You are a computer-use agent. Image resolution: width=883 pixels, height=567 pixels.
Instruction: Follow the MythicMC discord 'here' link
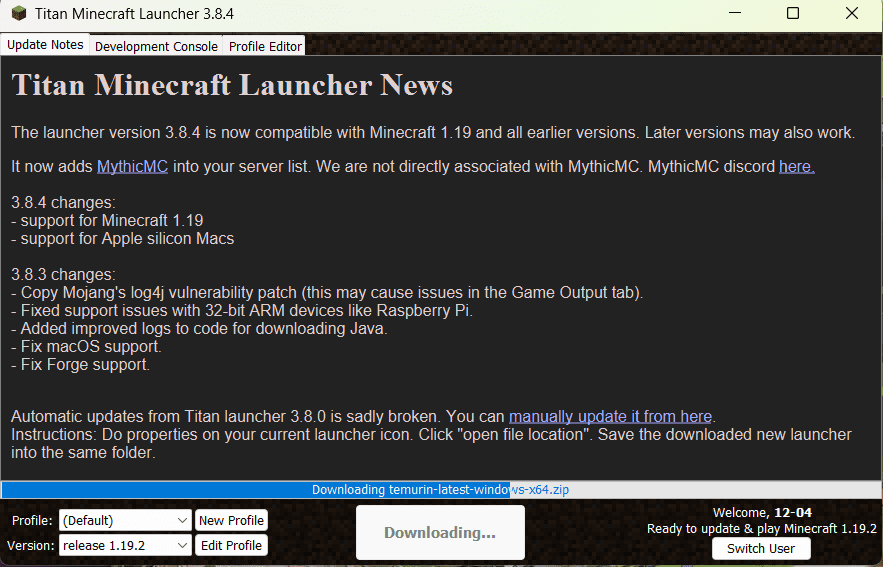click(796, 167)
